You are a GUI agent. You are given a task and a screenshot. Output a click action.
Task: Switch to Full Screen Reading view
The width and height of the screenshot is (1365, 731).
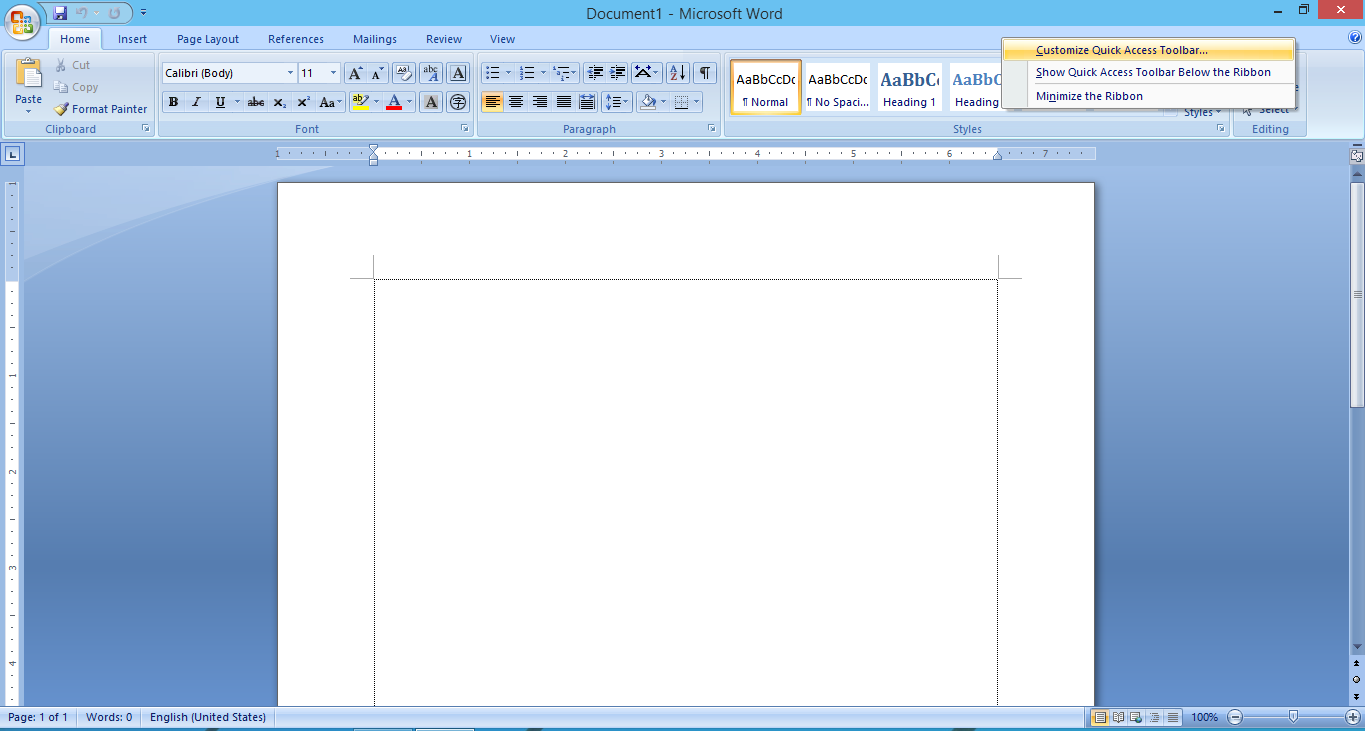(1118, 717)
